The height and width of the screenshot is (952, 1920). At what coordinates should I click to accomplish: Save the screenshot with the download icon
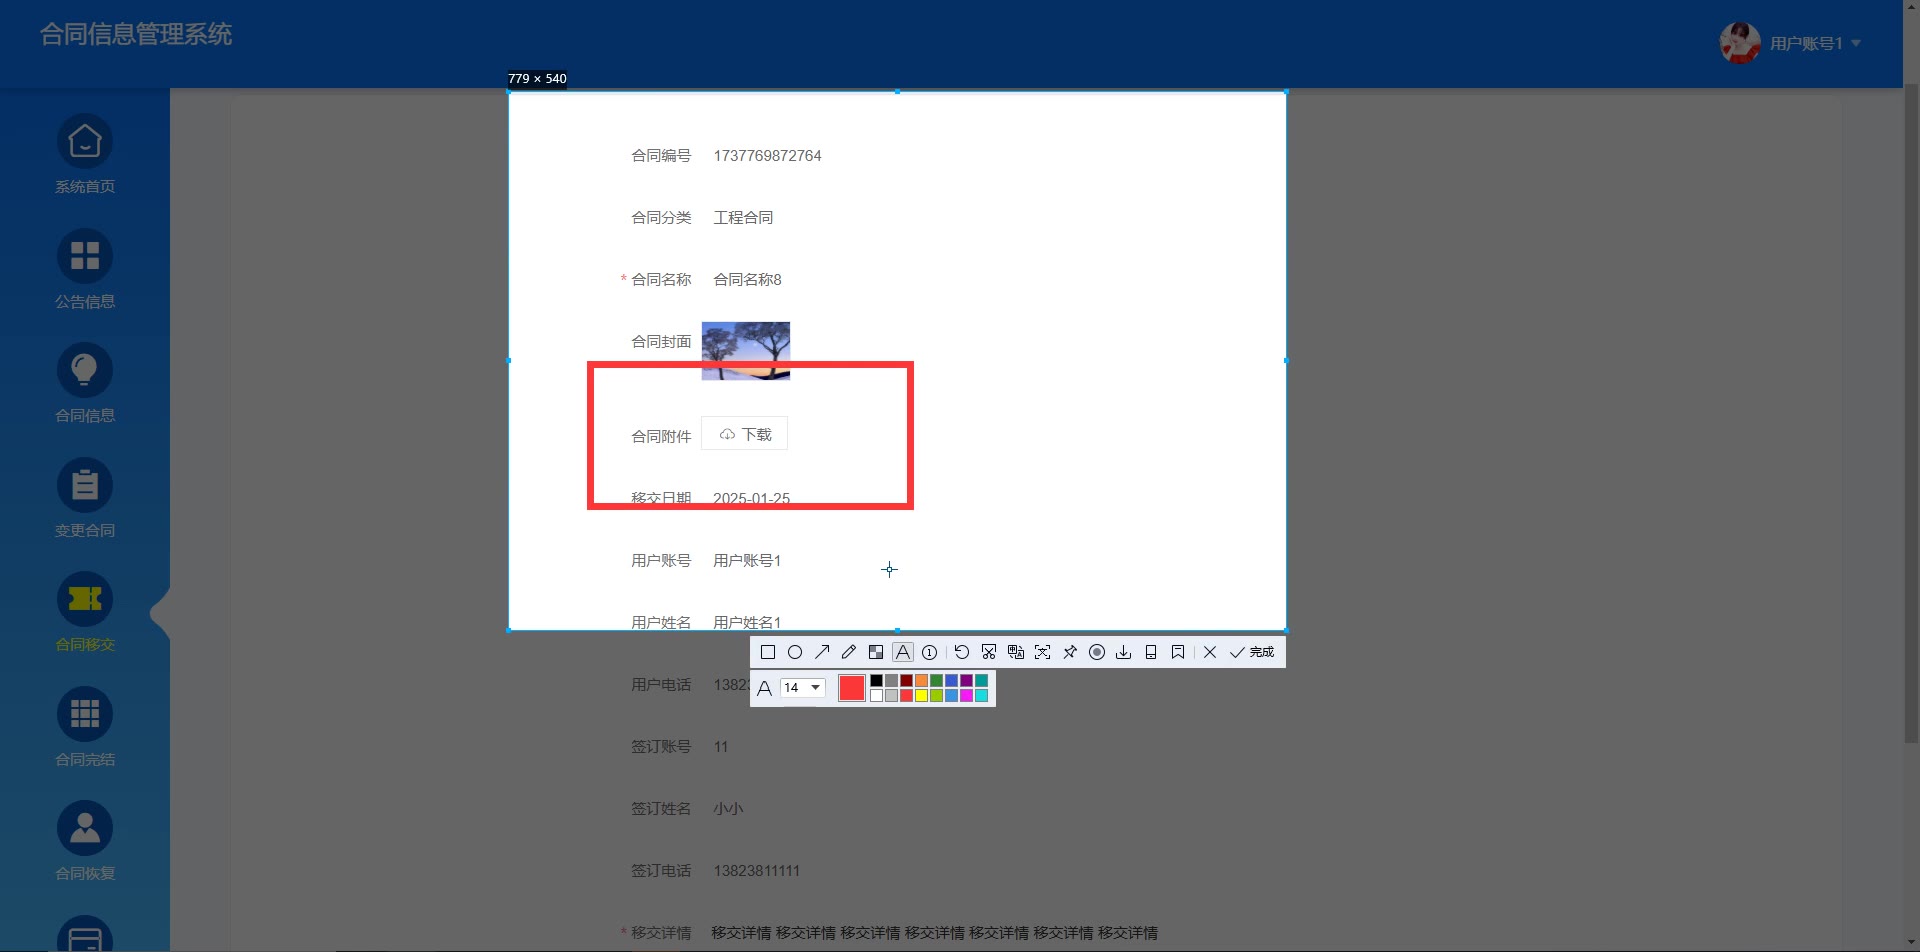pos(1124,652)
